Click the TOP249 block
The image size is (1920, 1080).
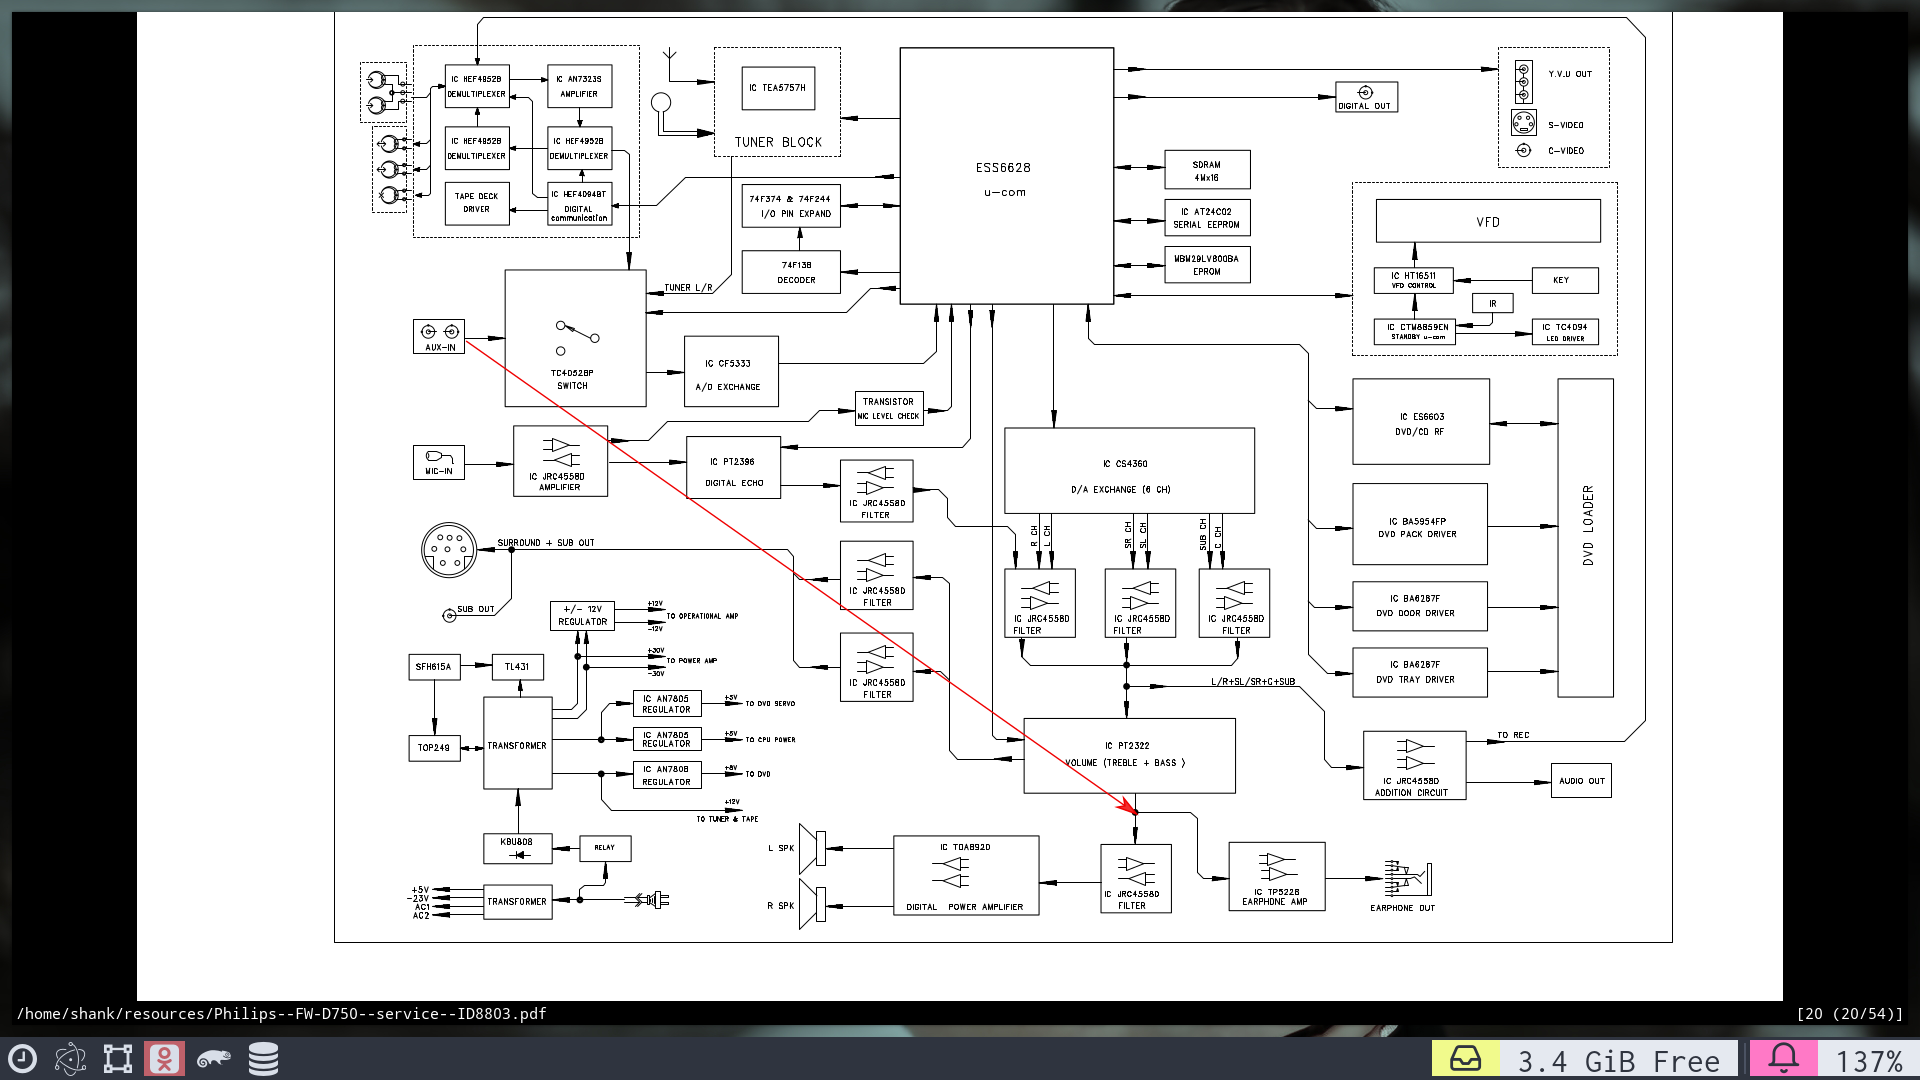pos(434,748)
